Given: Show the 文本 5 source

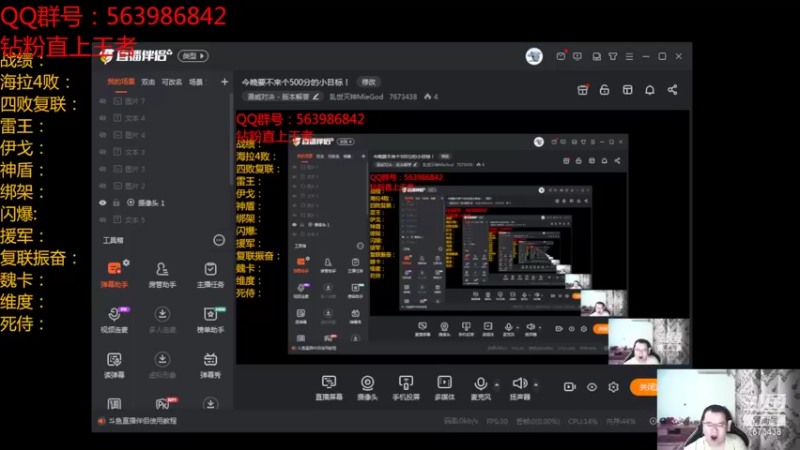Looking at the screenshot, I should point(103,219).
